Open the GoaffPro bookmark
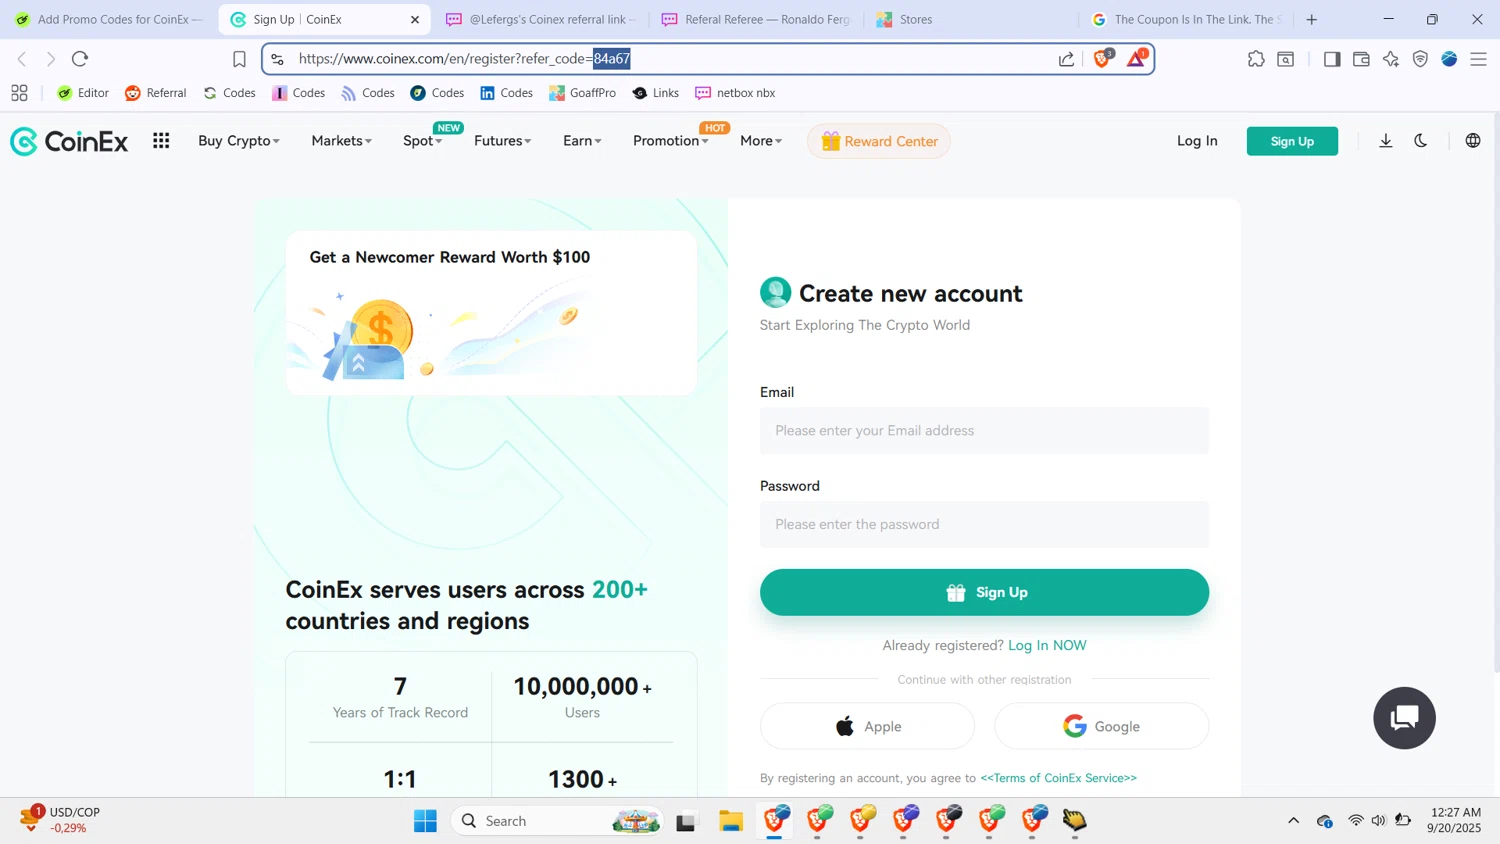The image size is (1500, 844). click(x=582, y=93)
